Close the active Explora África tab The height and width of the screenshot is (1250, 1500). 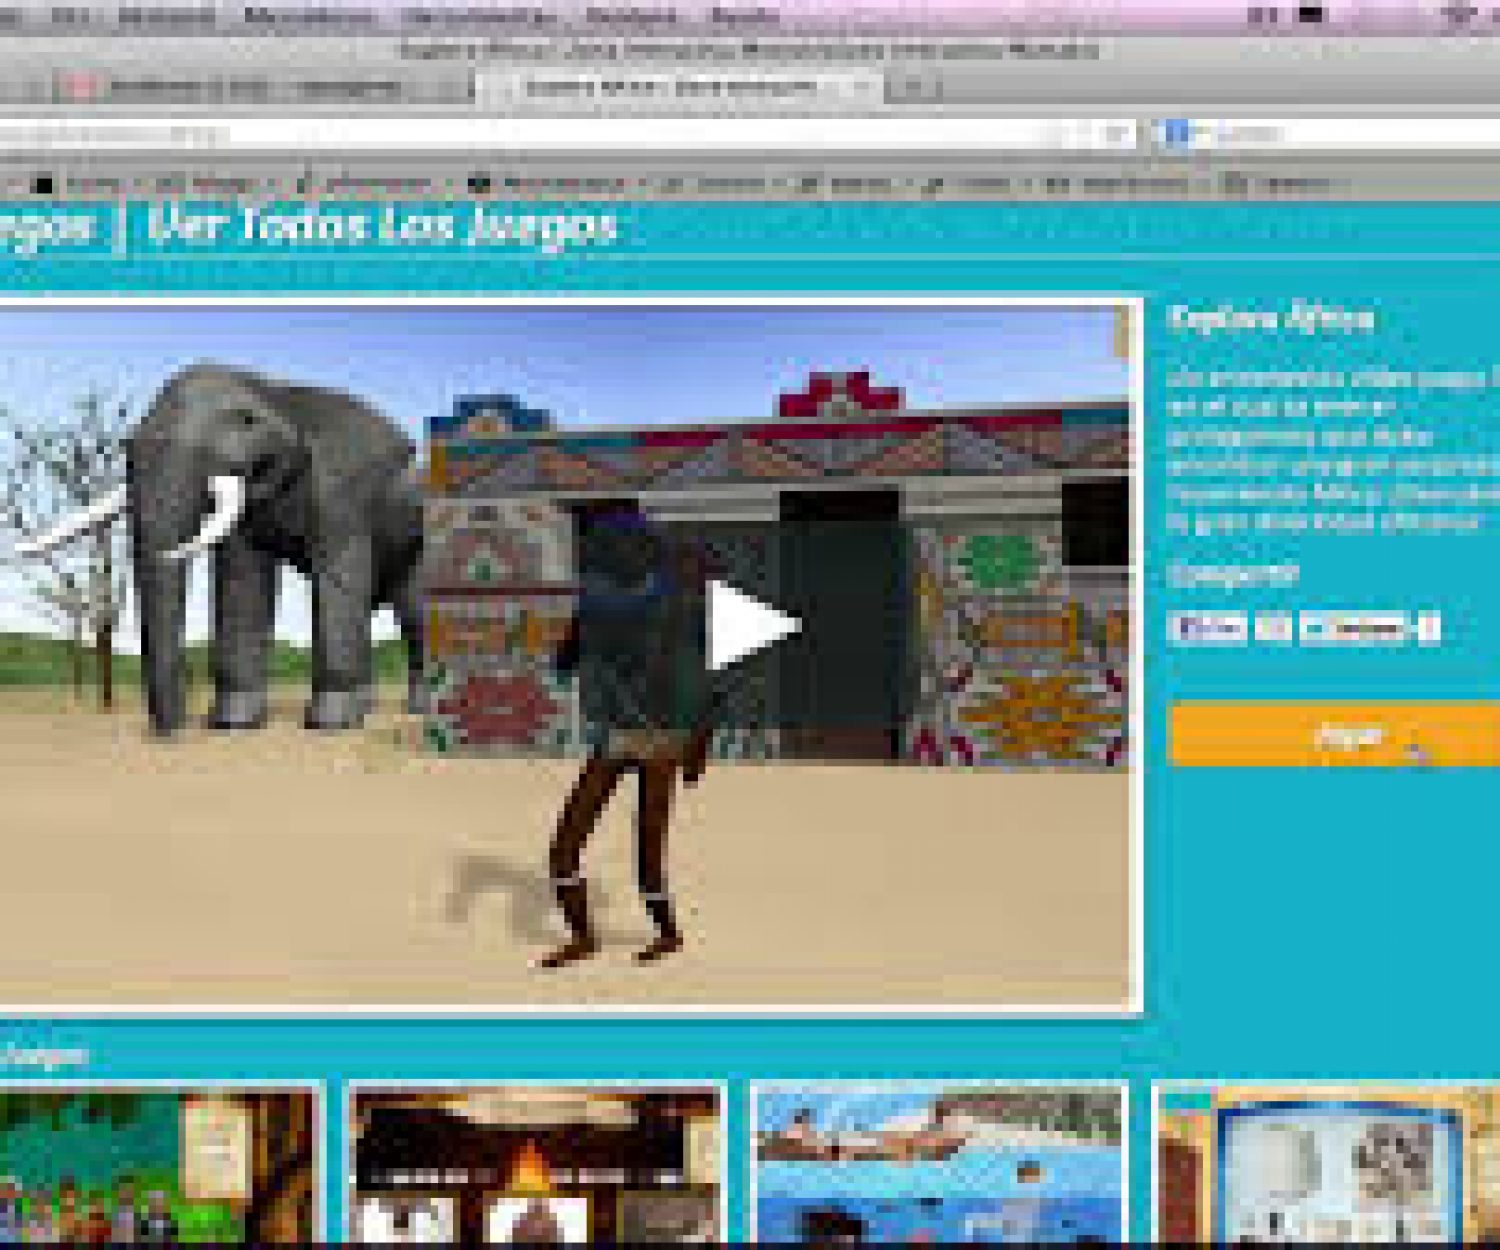coord(858,88)
